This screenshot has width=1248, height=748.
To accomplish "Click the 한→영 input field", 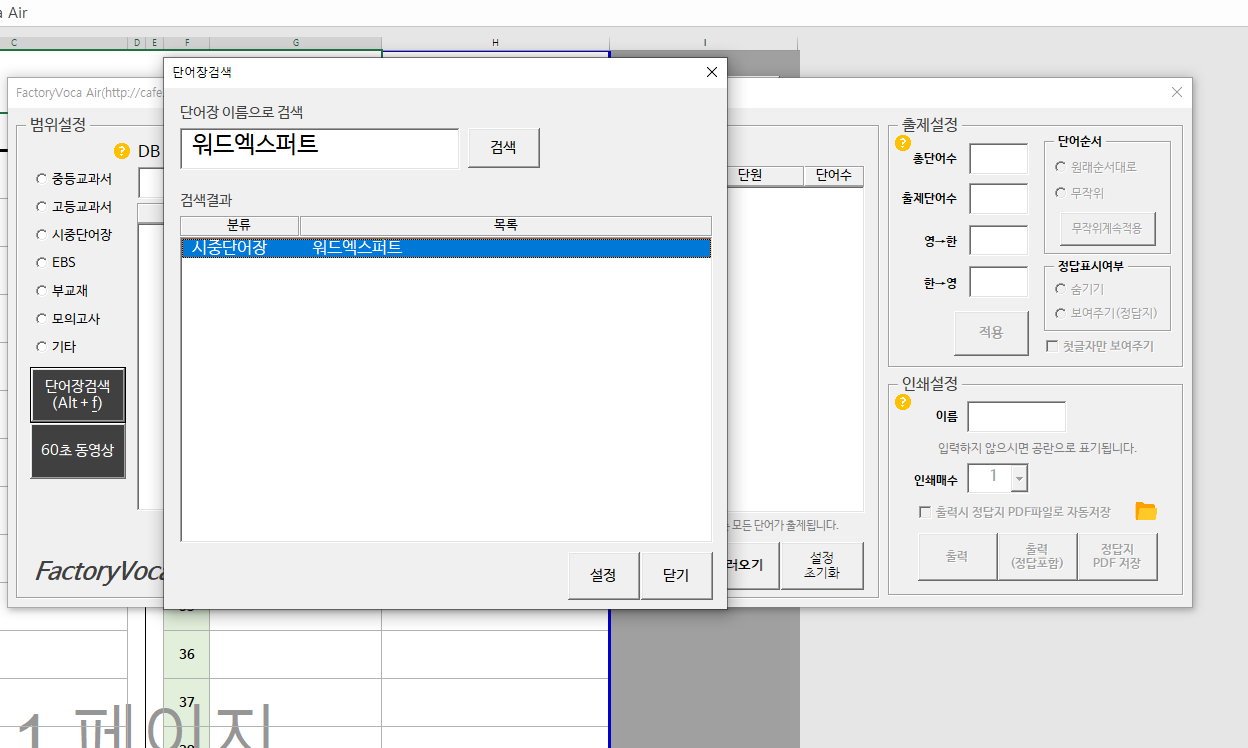I will (998, 282).
